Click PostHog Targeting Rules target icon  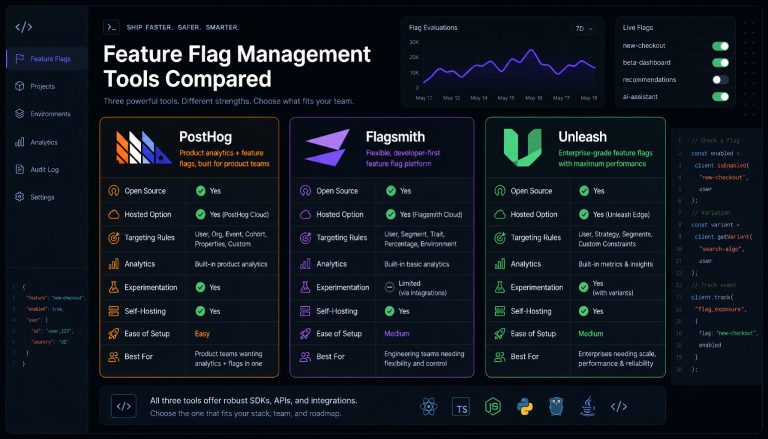point(114,238)
